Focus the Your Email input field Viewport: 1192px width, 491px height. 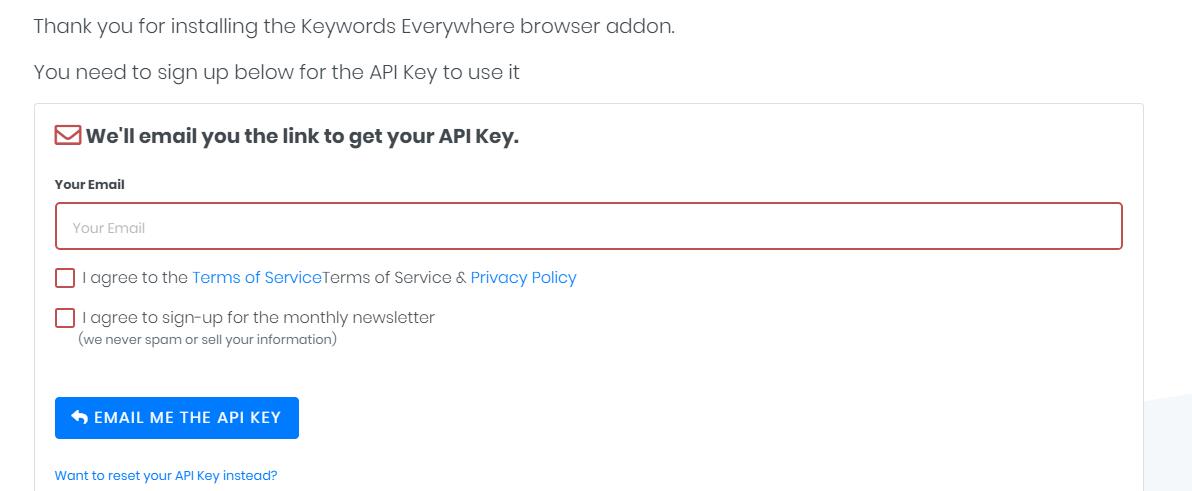point(588,226)
